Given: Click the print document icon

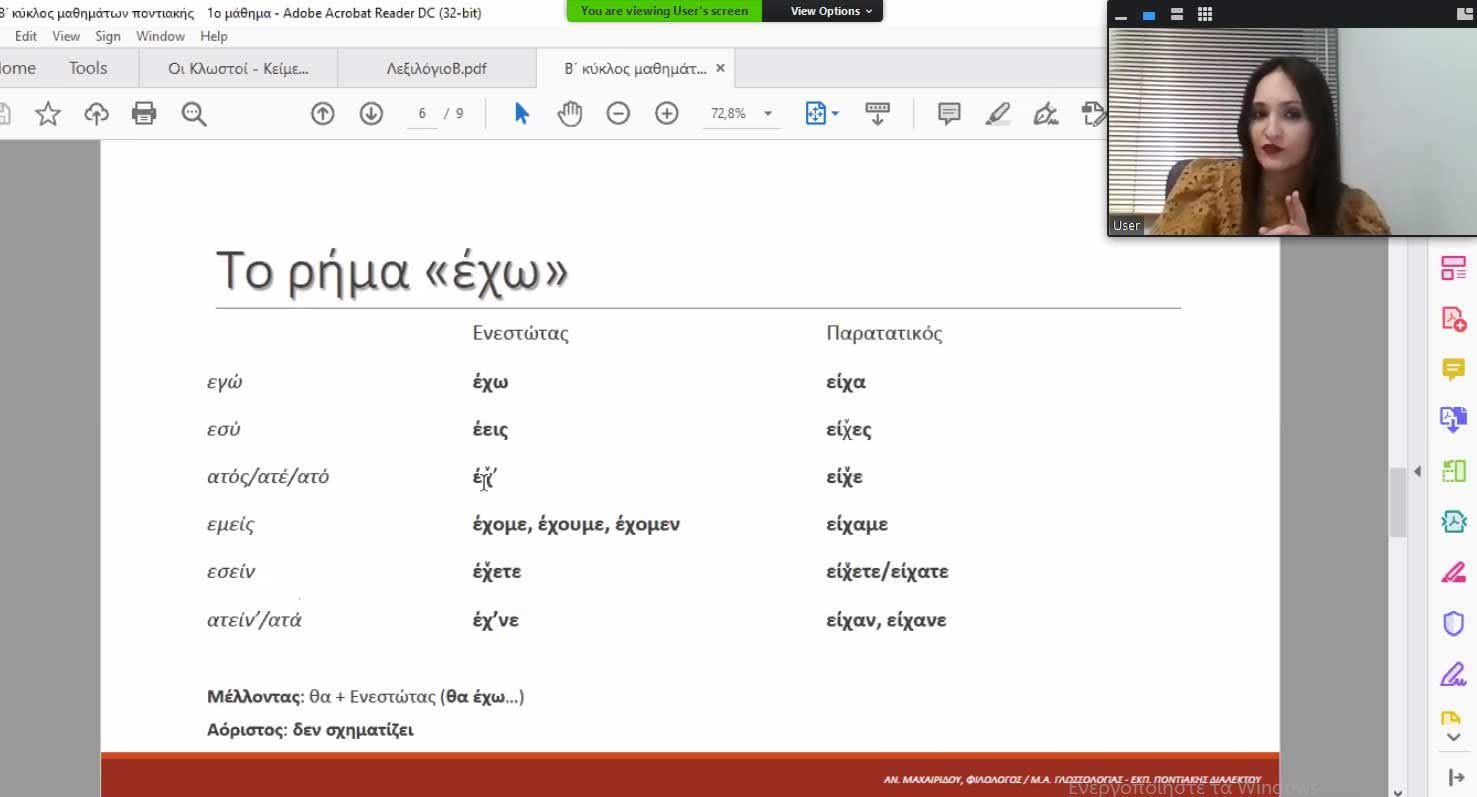Looking at the screenshot, I should tap(144, 114).
